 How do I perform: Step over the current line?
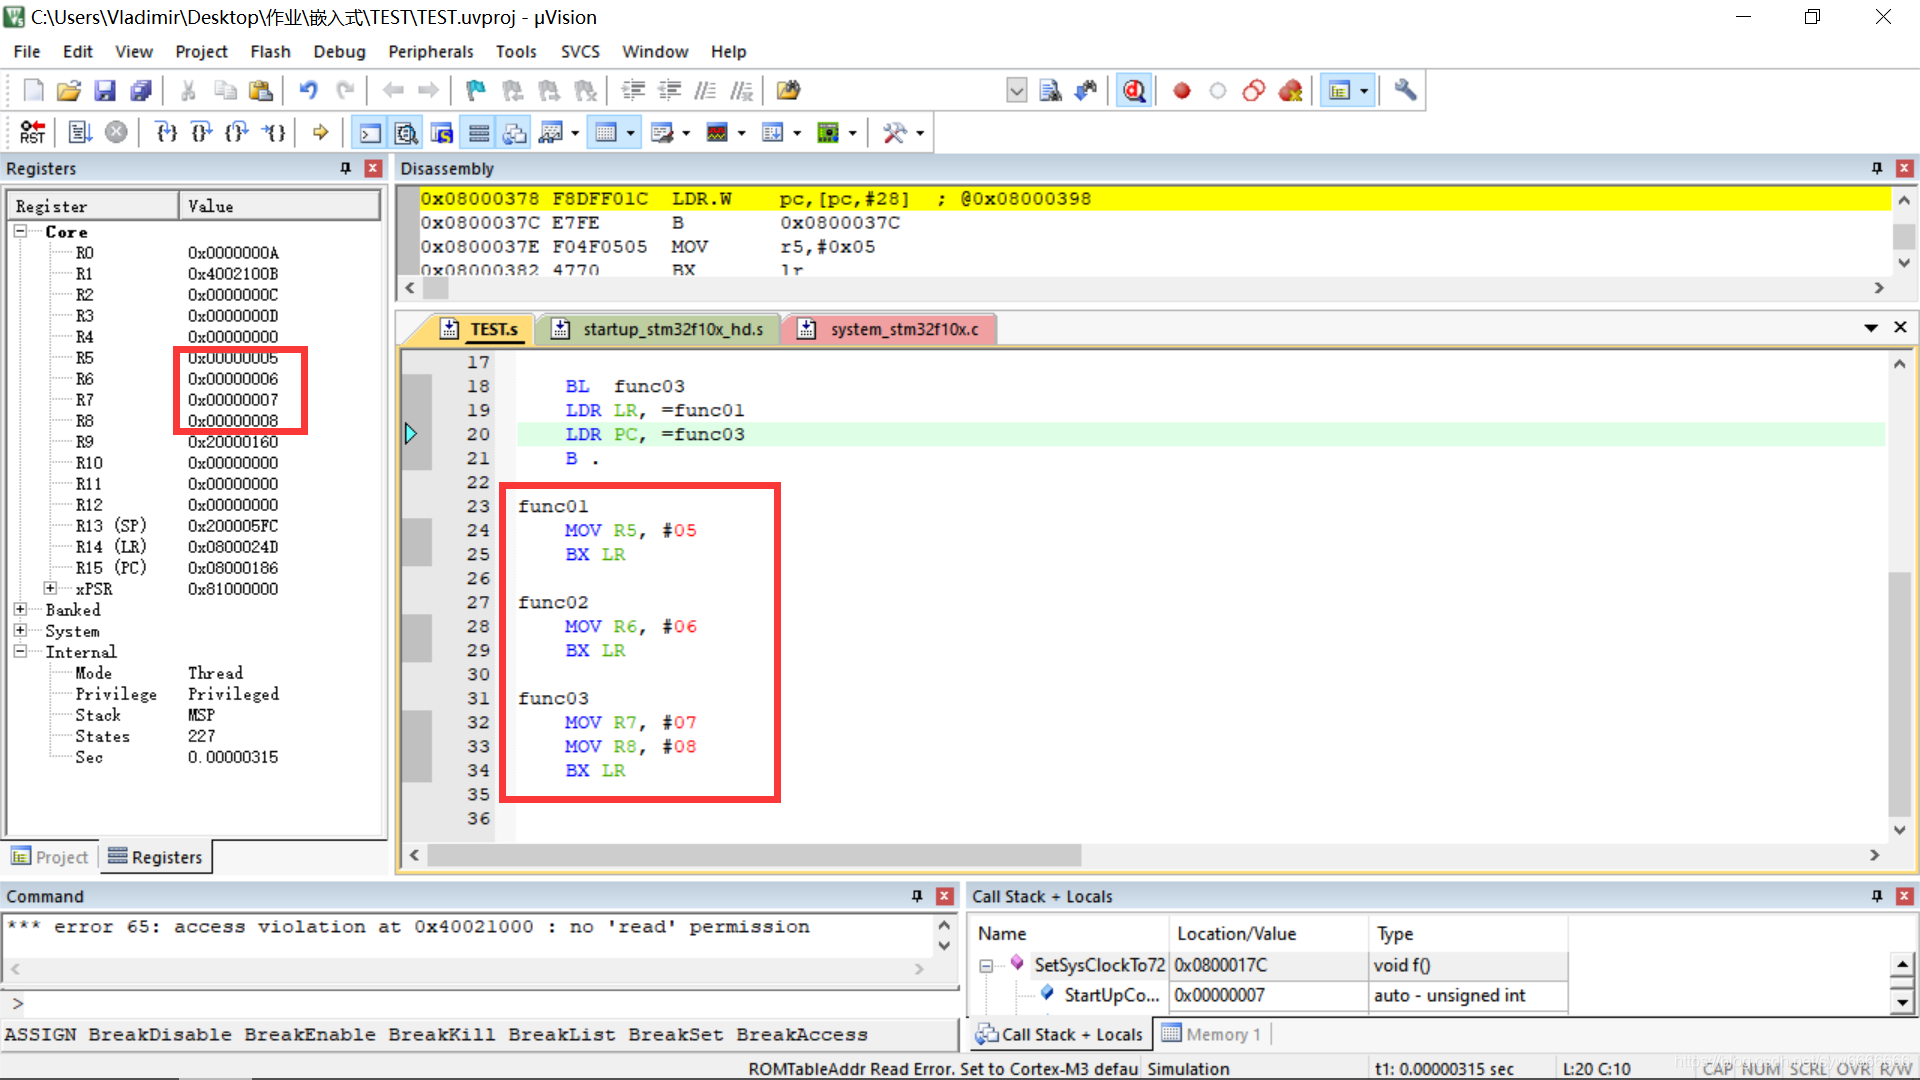tap(201, 133)
